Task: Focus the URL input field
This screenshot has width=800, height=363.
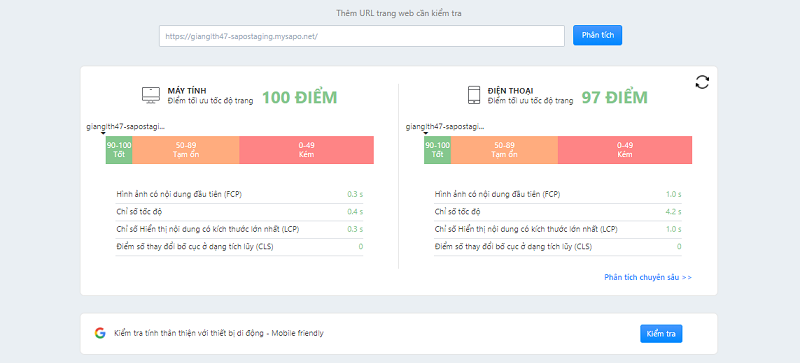Action: (362, 36)
